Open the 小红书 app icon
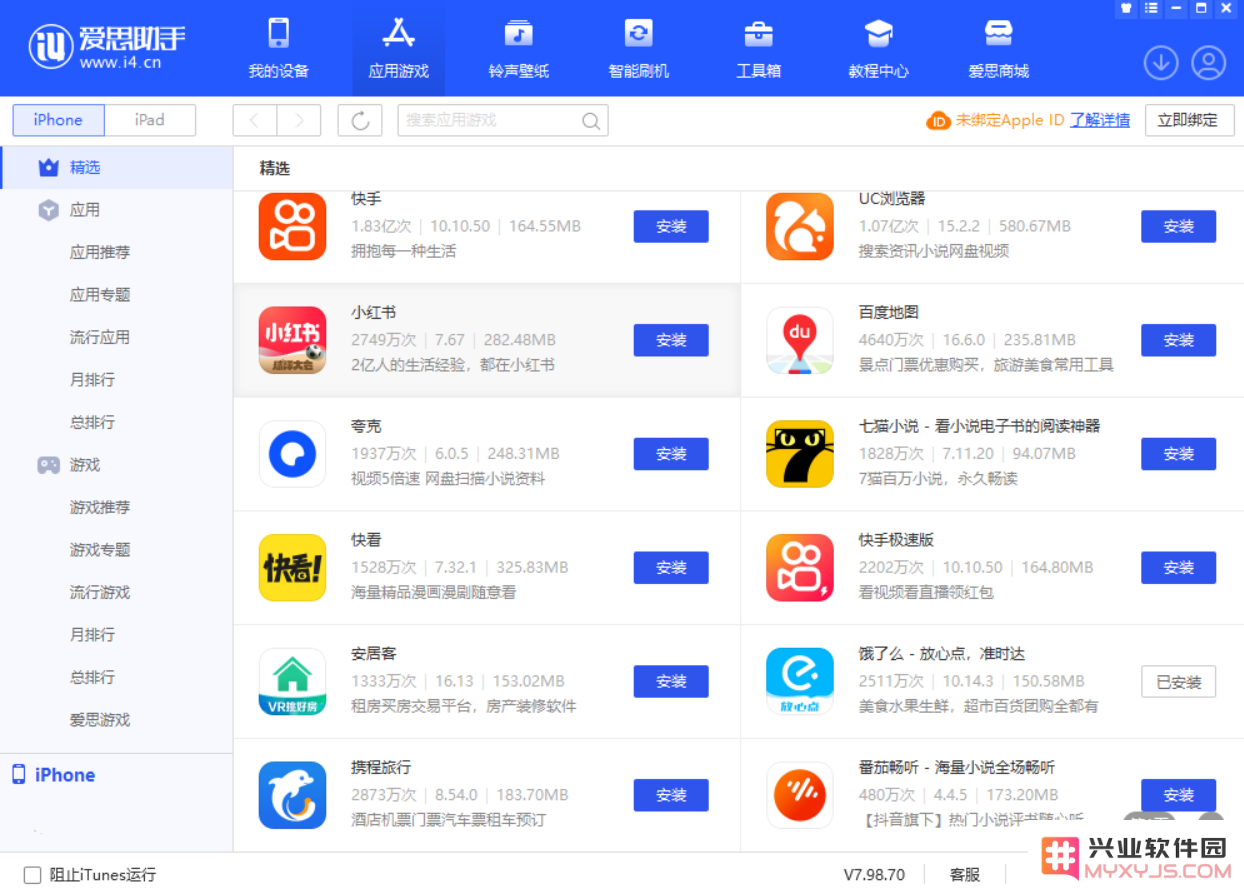The height and width of the screenshot is (895, 1244). [x=292, y=340]
